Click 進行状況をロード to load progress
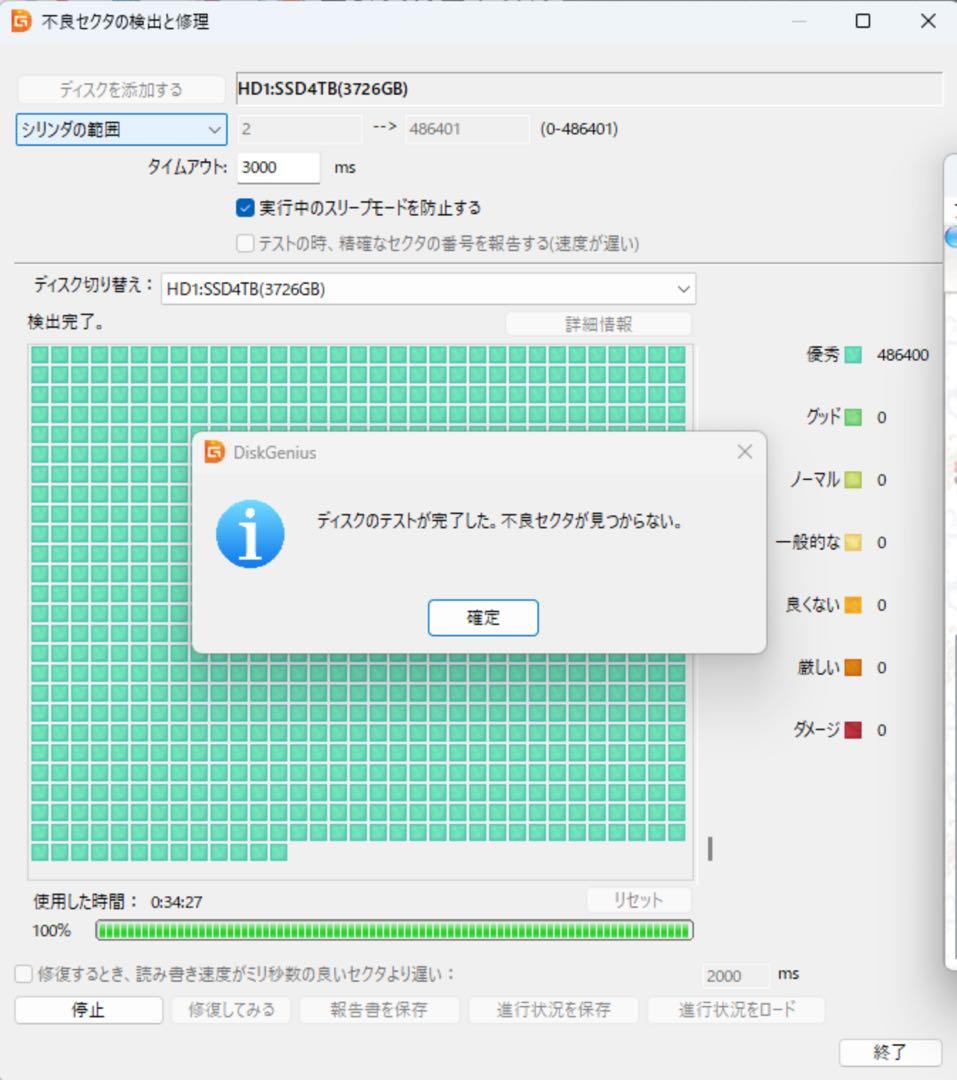This screenshot has width=957, height=1080. point(737,1010)
